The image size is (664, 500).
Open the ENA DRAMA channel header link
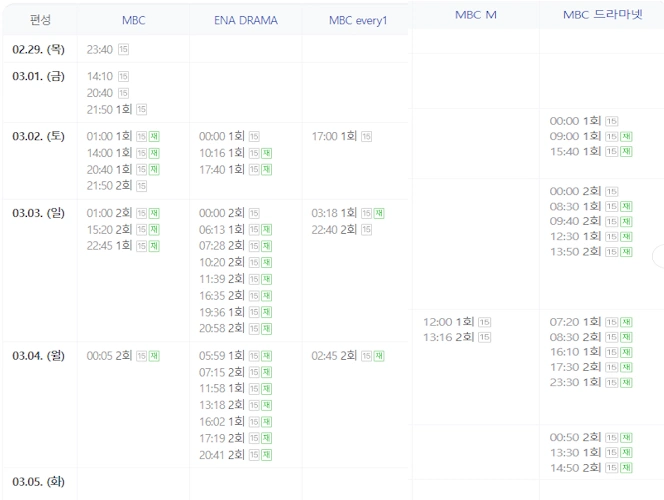[246, 20]
